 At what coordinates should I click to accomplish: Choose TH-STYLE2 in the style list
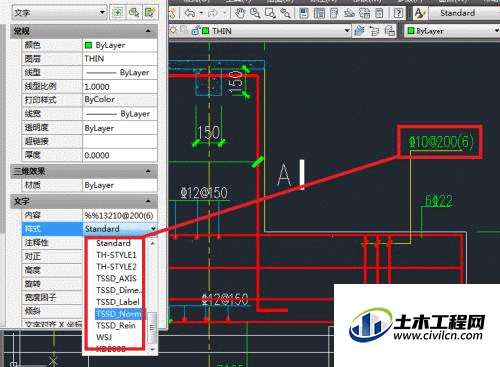tap(116, 267)
